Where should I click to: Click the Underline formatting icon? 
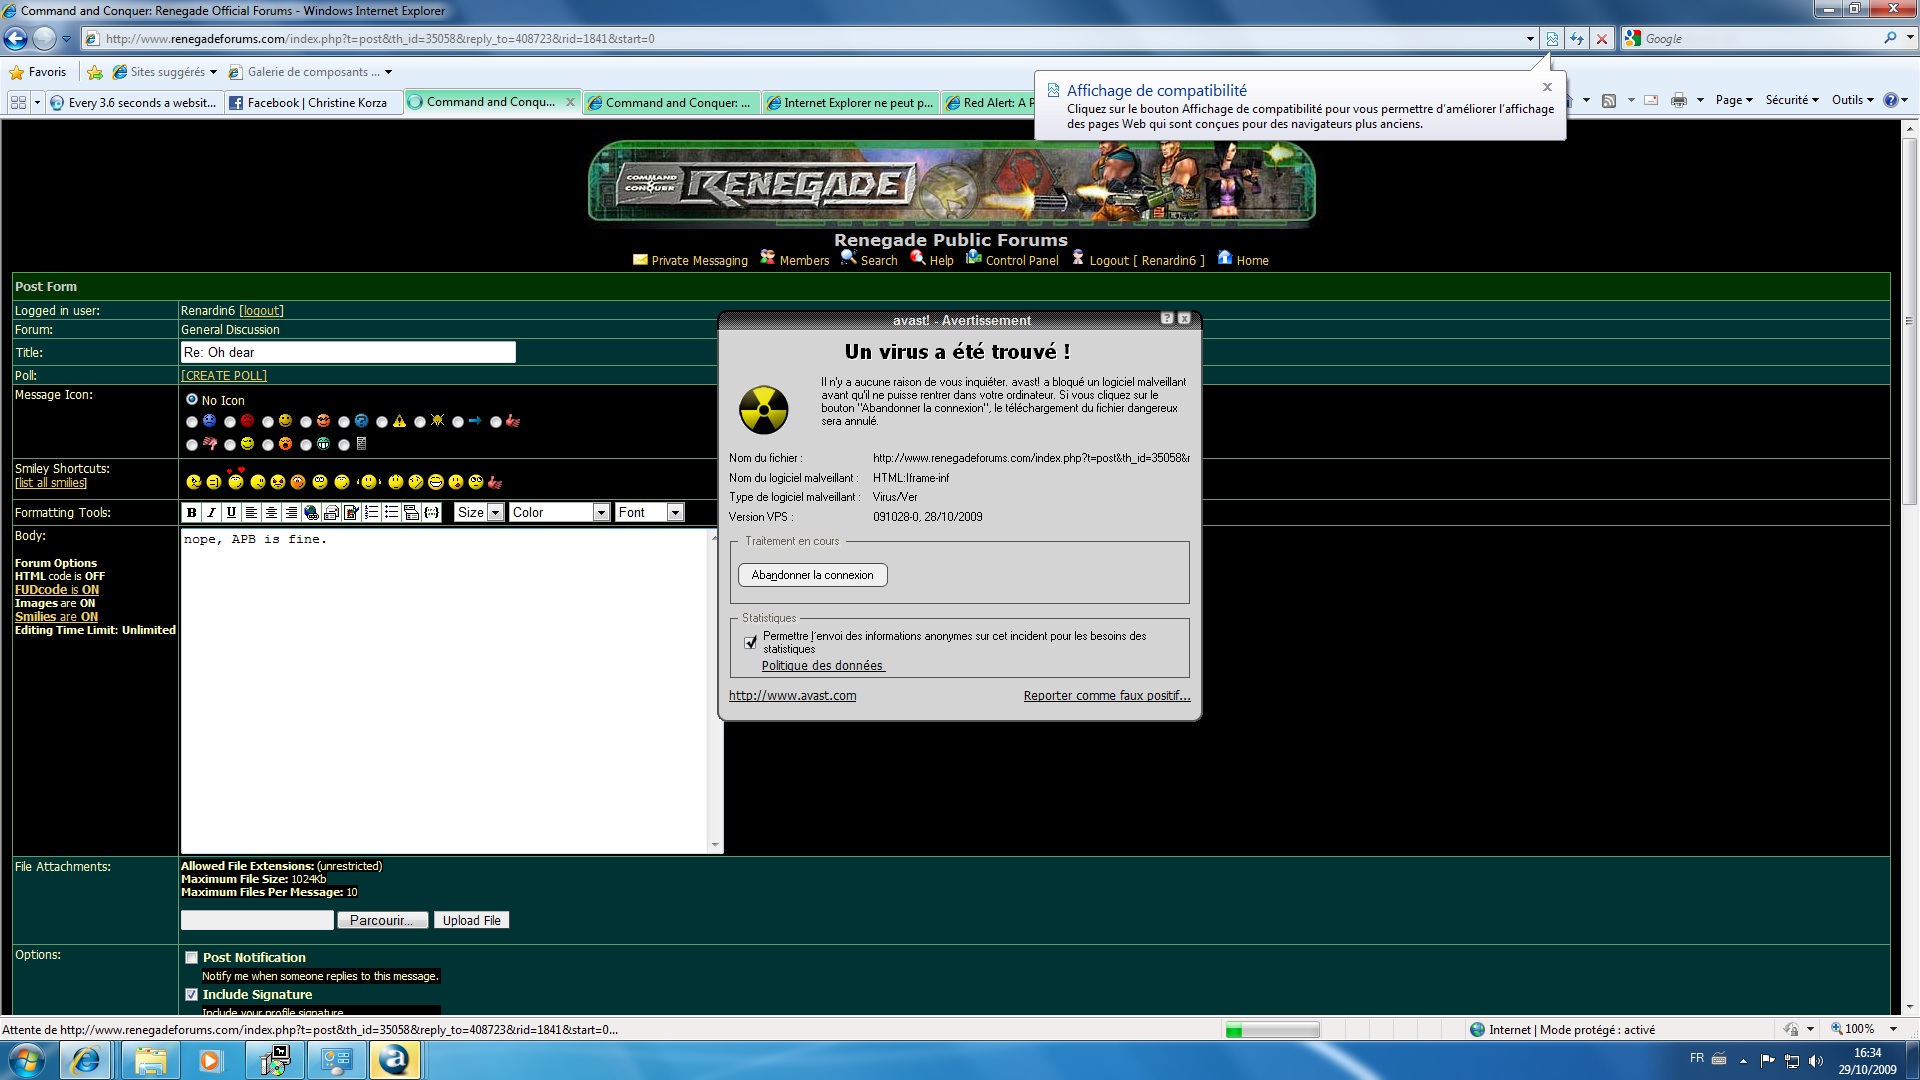tap(231, 512)
